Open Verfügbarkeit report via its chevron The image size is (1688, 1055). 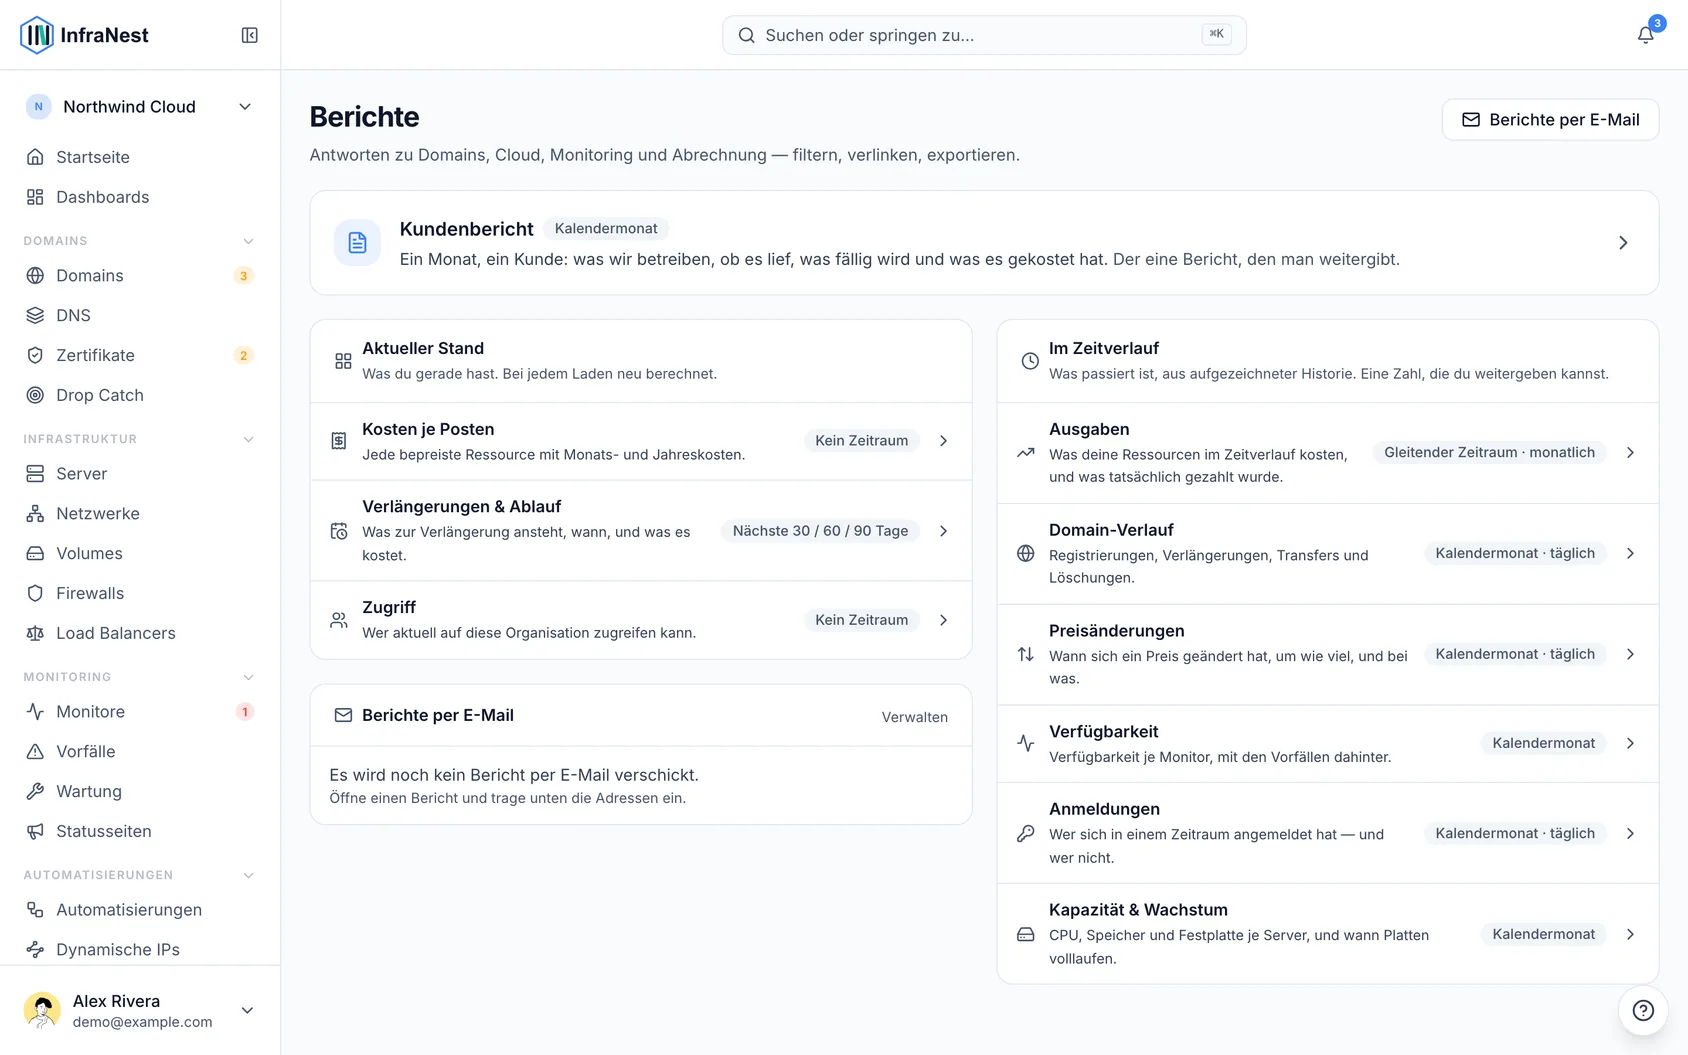(x=1631, y=743)
